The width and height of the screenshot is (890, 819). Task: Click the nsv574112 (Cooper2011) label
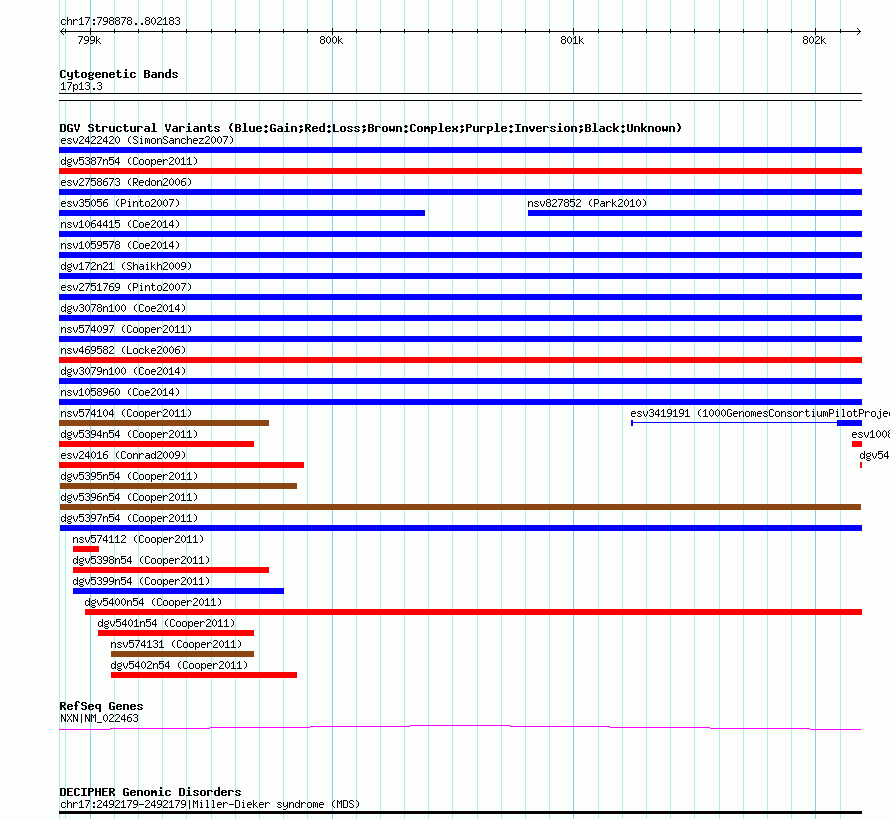click(x=138, y=539)
